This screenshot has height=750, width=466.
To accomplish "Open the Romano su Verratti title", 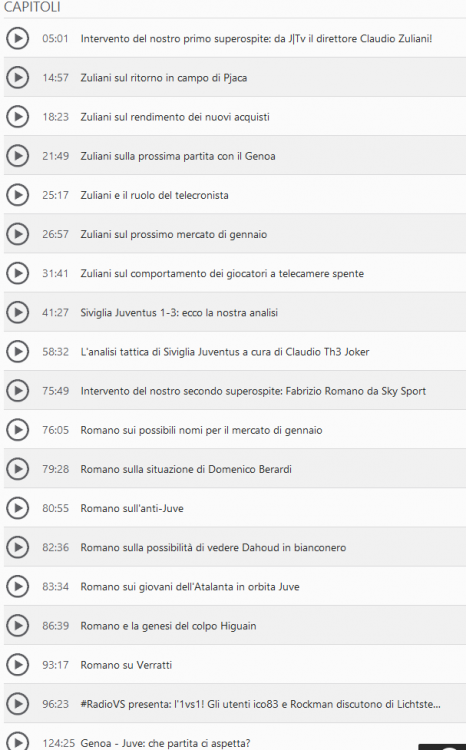I will pos(126,665).
